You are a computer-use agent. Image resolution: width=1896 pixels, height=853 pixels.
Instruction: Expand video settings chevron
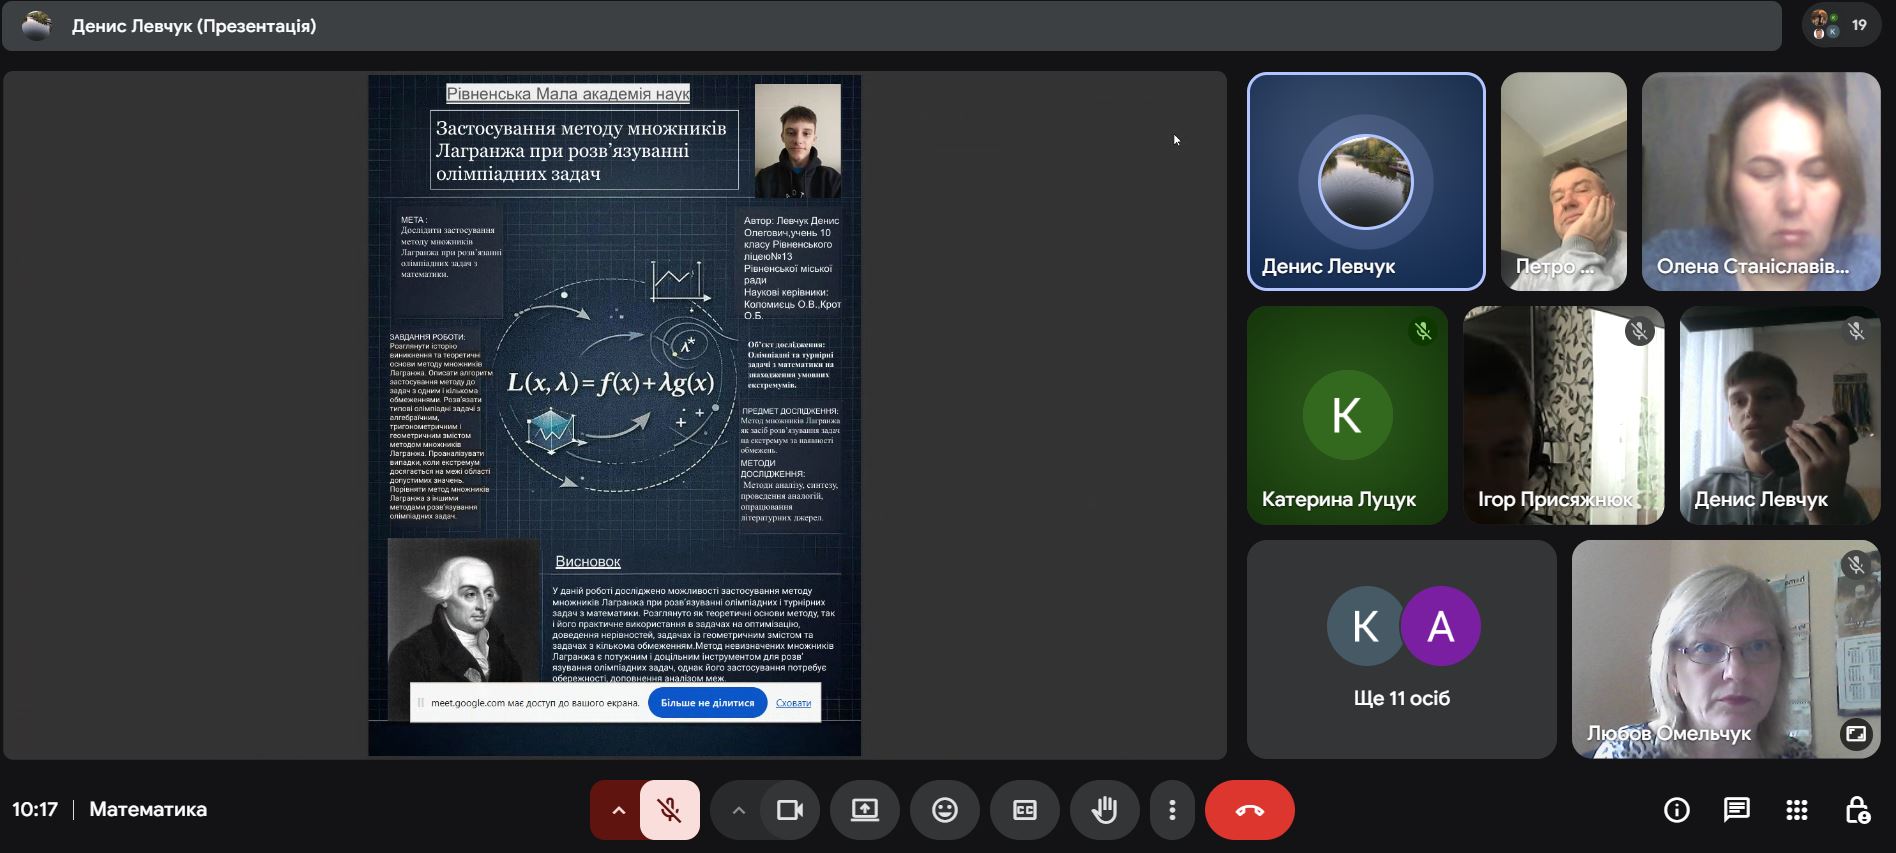(x=738, y=810)
